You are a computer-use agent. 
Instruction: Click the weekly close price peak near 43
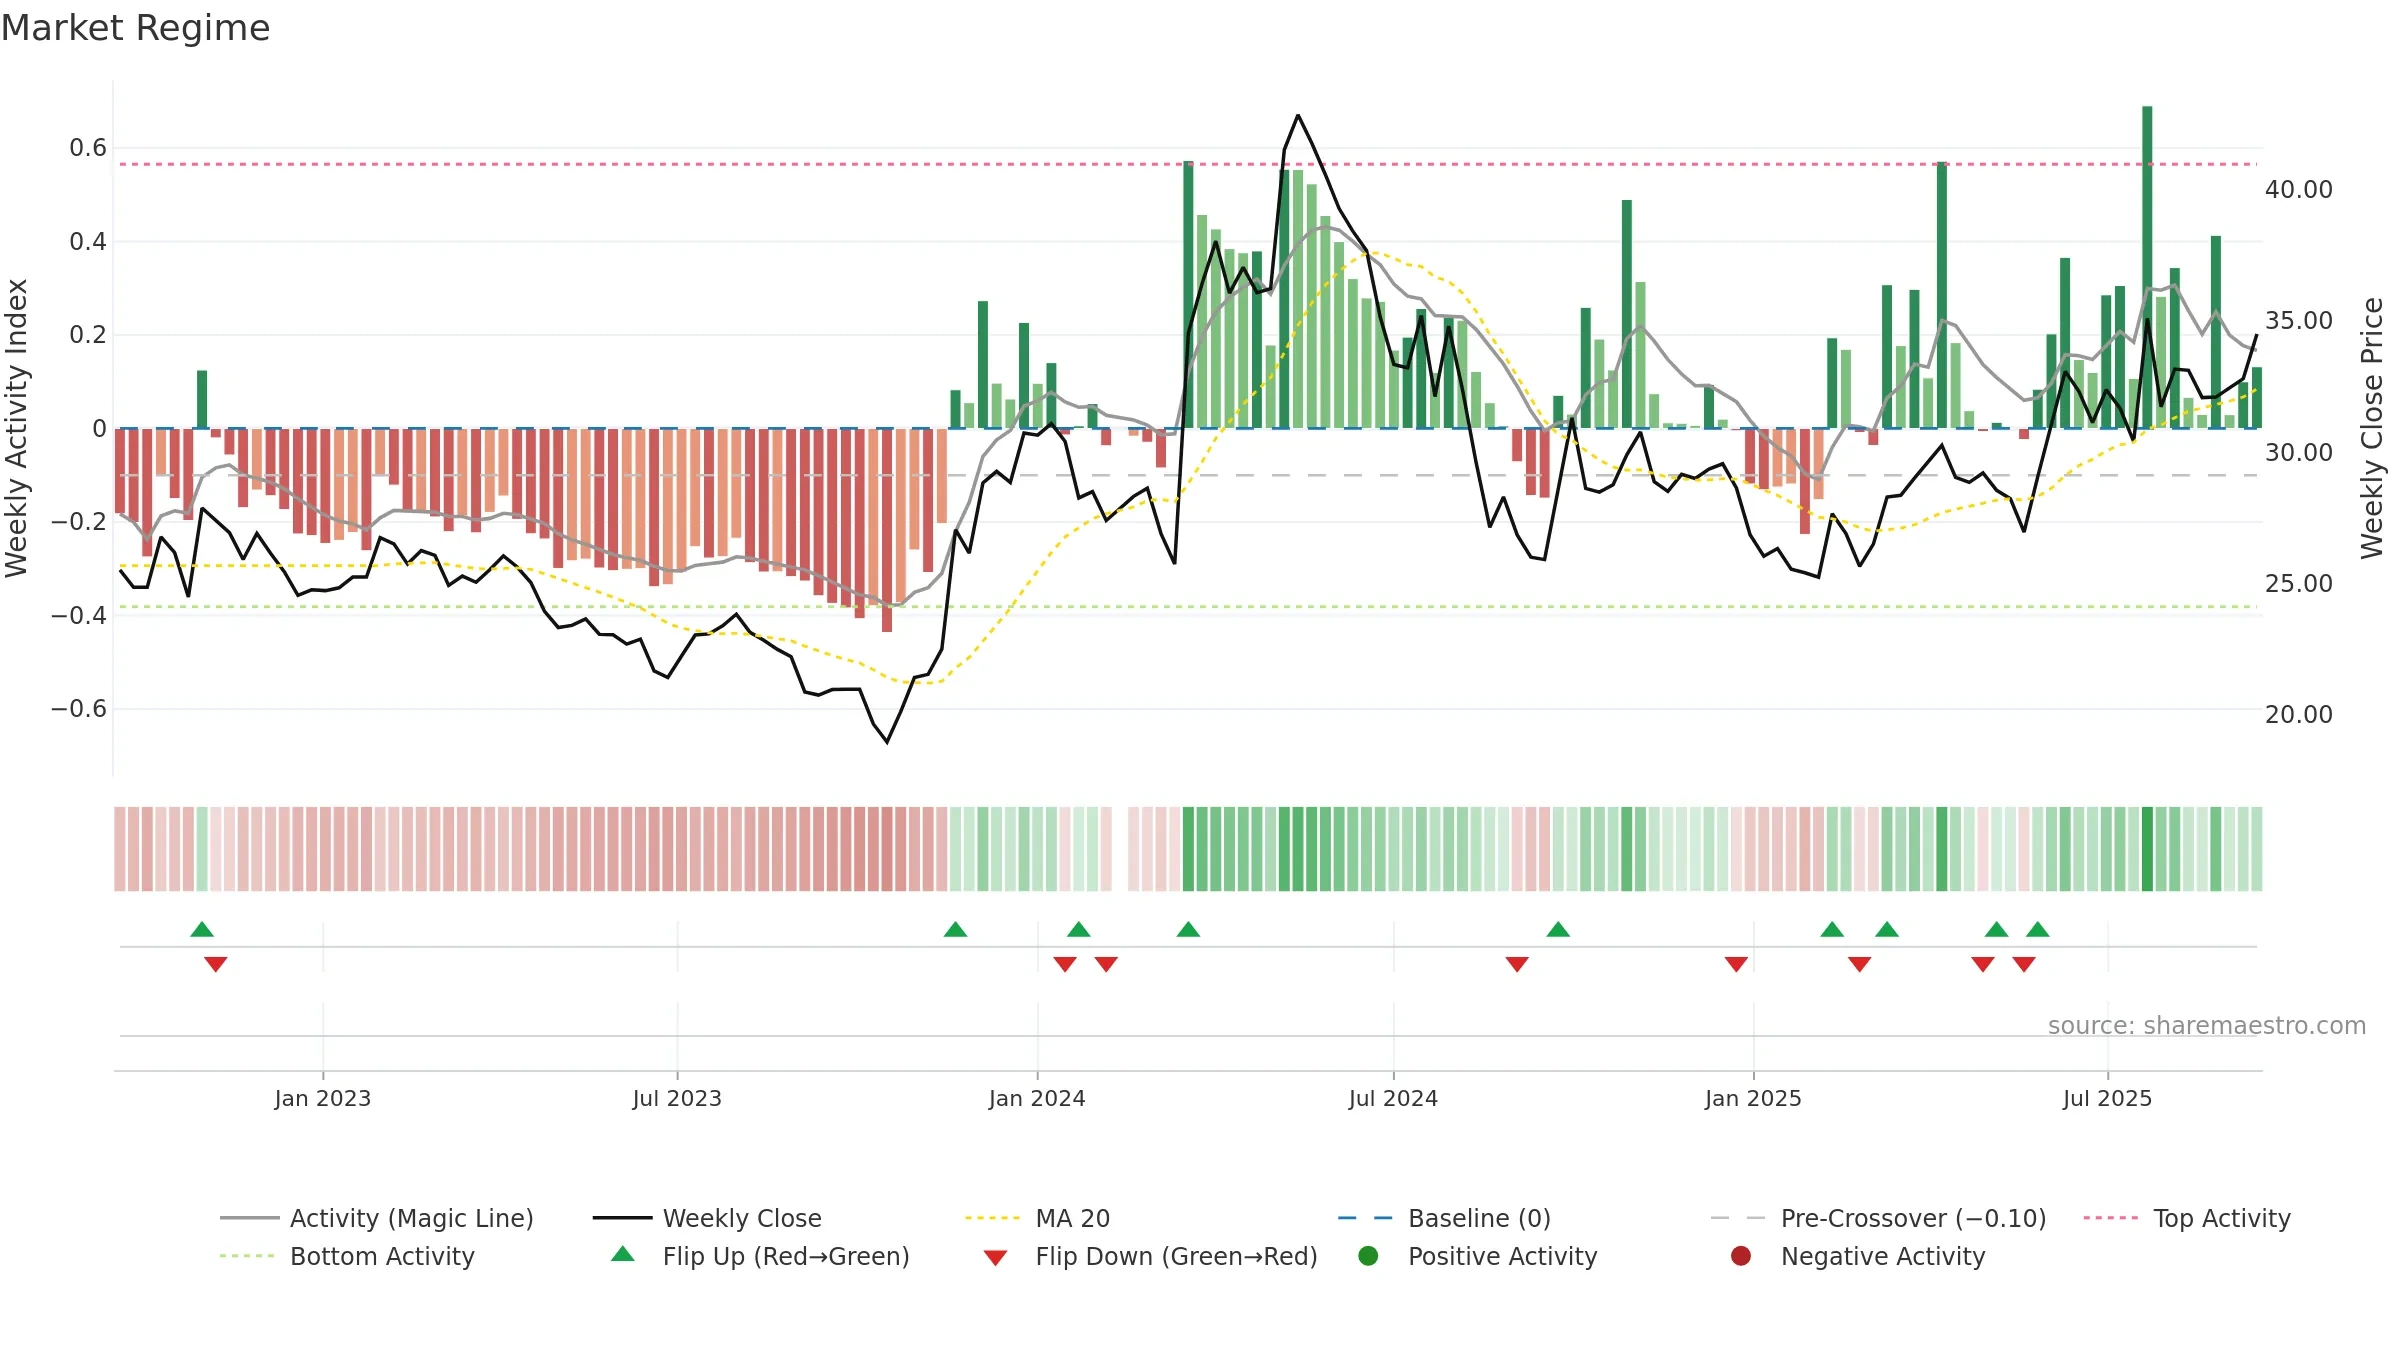click(x=1298, y=116)
